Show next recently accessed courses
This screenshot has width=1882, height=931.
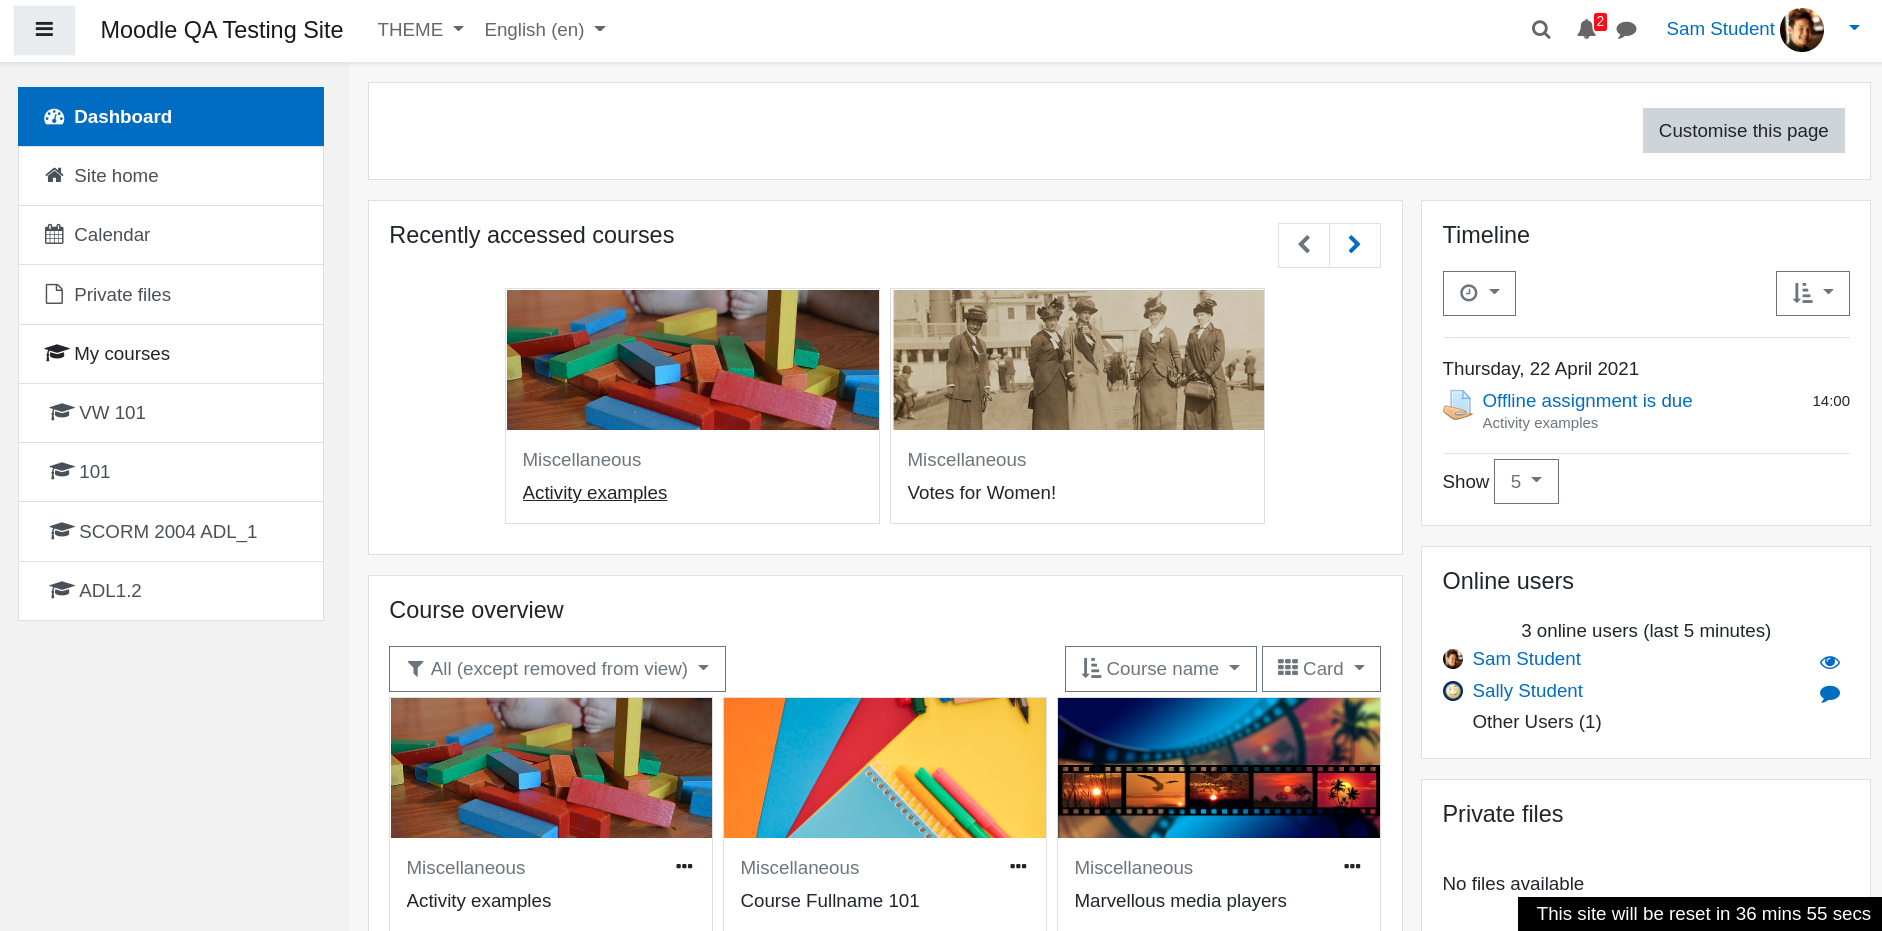click(x=1354, y=245)
